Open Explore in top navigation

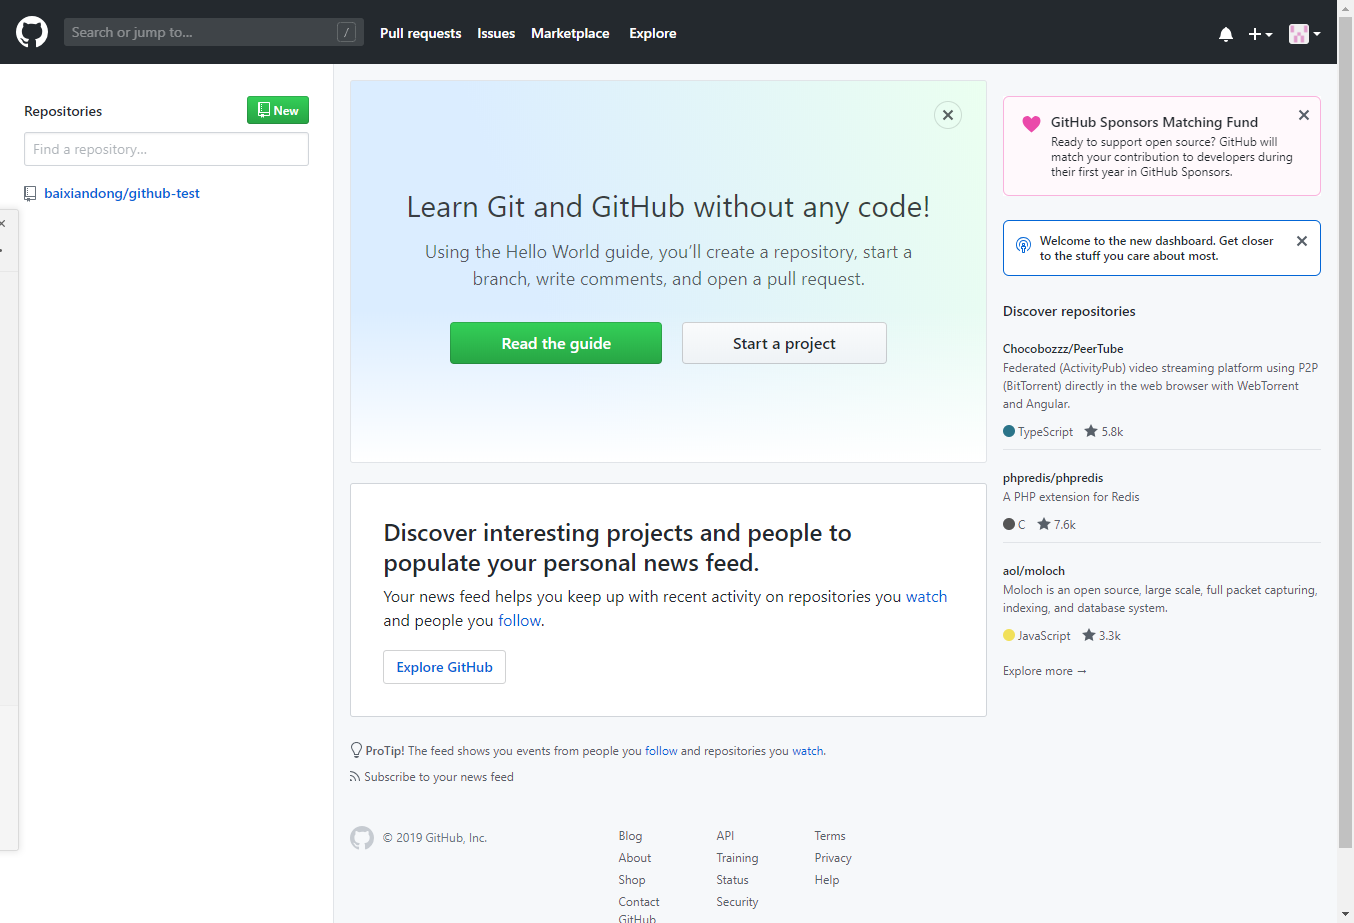coord(653,33)
